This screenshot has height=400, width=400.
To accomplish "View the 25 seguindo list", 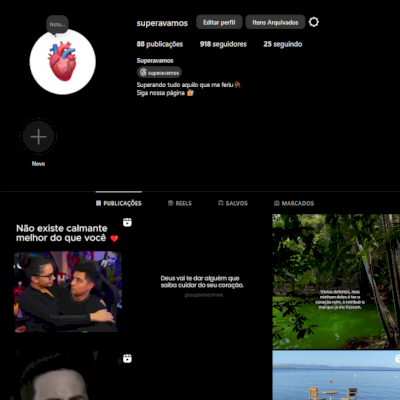I will (x=283, y=44).
